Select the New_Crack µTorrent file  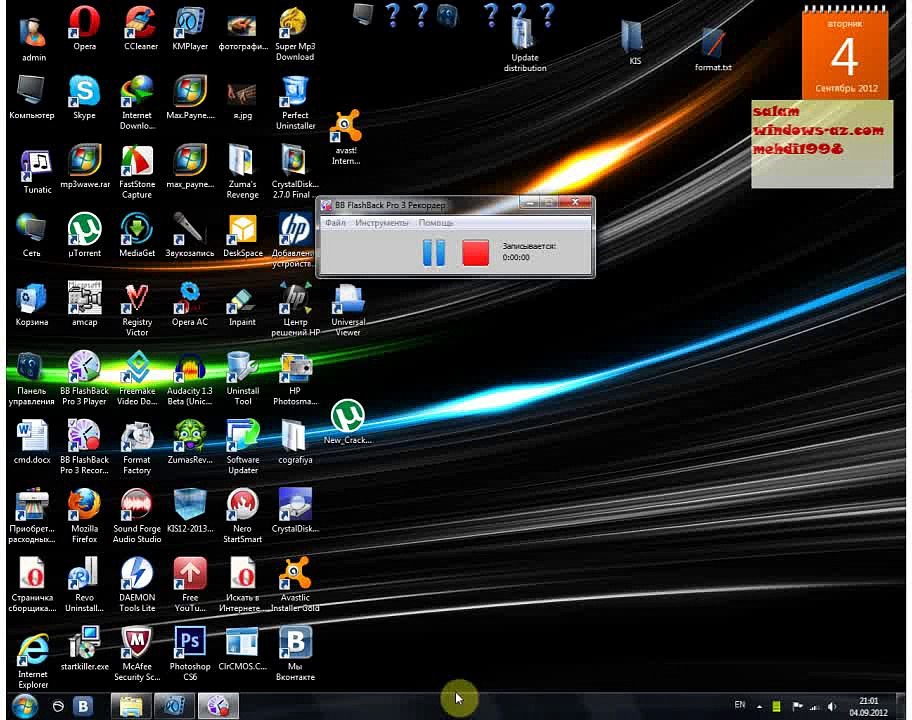348,422
